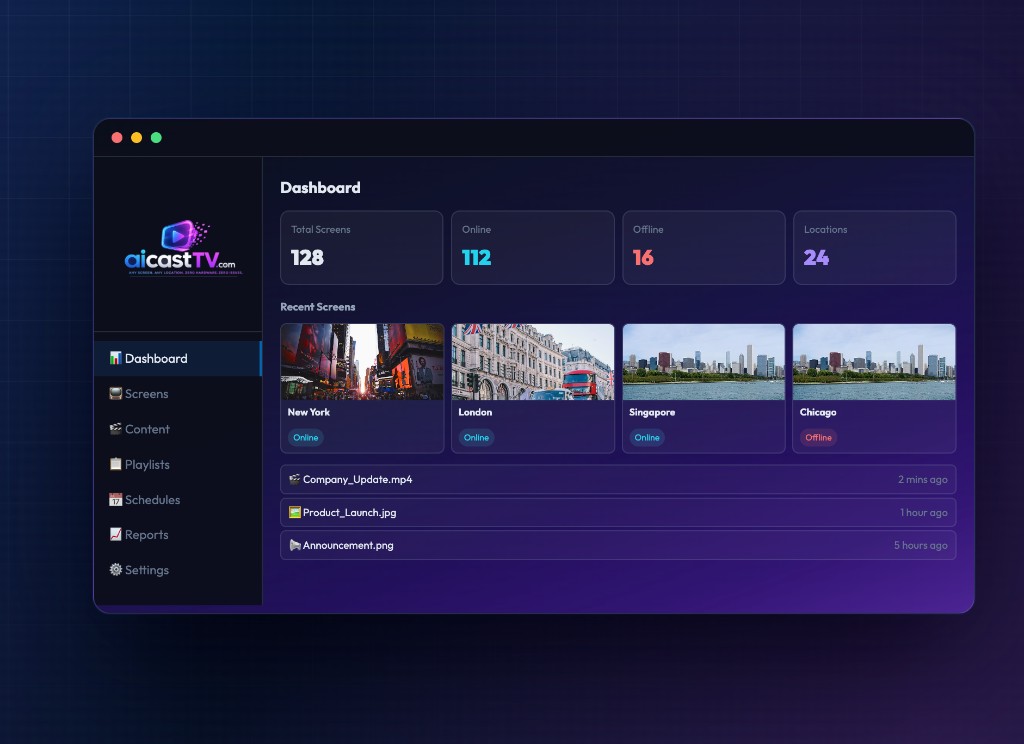Click the Singapore card title
The width and height of the screenshot is (1024, 744).
click(652, 412)
